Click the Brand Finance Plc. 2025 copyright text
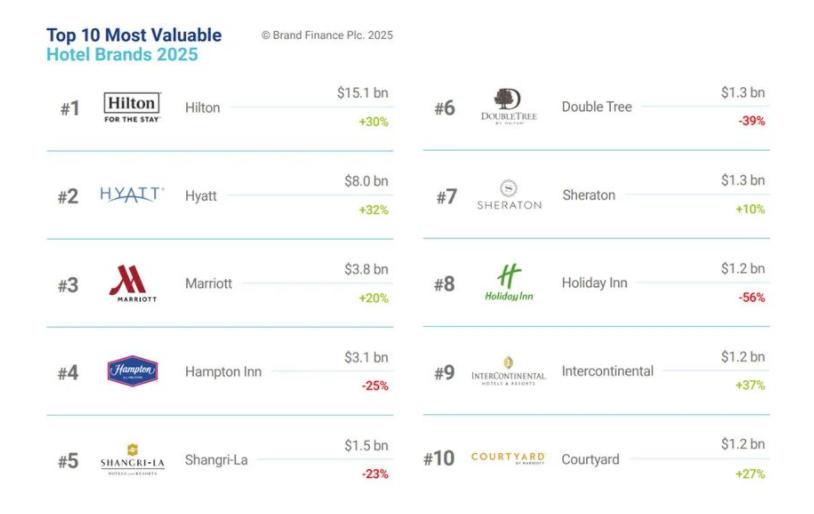 (327, 35)
